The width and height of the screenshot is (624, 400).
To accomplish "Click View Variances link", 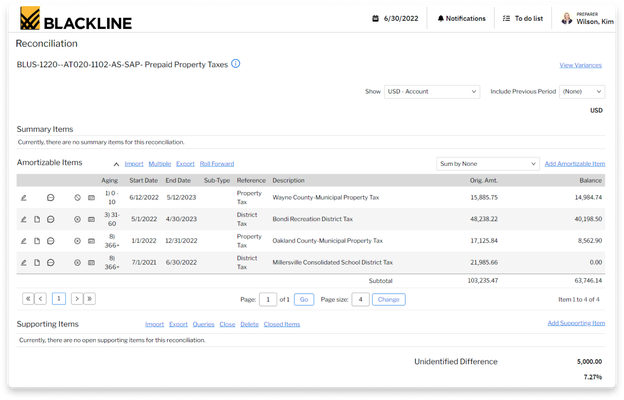I will (581, 65).
